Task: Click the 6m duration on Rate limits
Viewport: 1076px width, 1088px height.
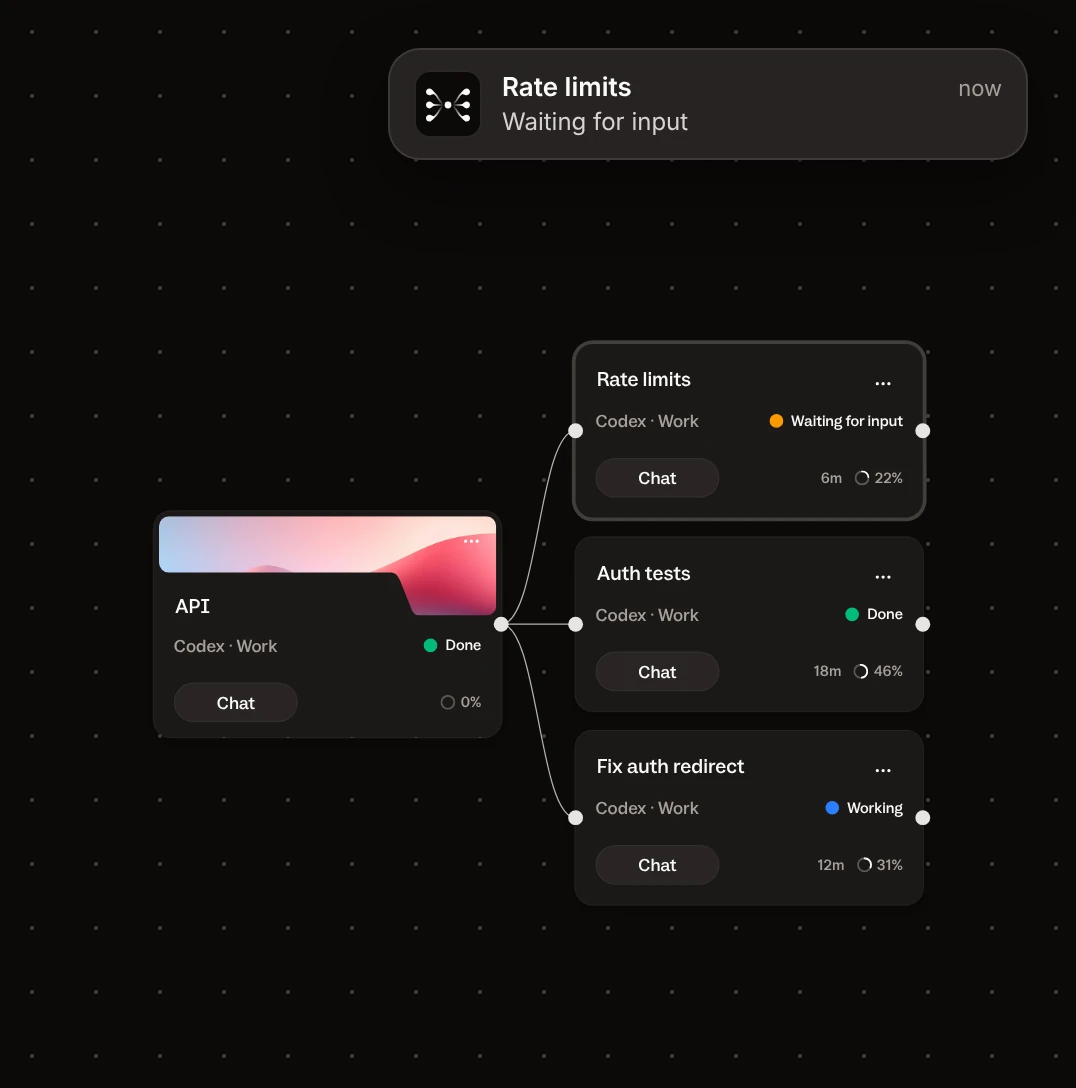Action: pyautogui.click(x=831, y=478)
